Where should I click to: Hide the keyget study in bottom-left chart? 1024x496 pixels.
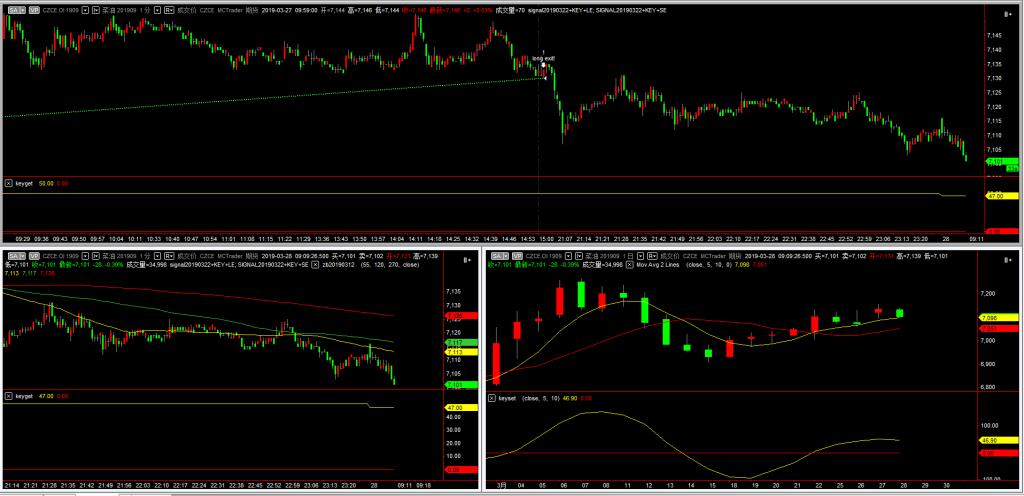[8, 395]
